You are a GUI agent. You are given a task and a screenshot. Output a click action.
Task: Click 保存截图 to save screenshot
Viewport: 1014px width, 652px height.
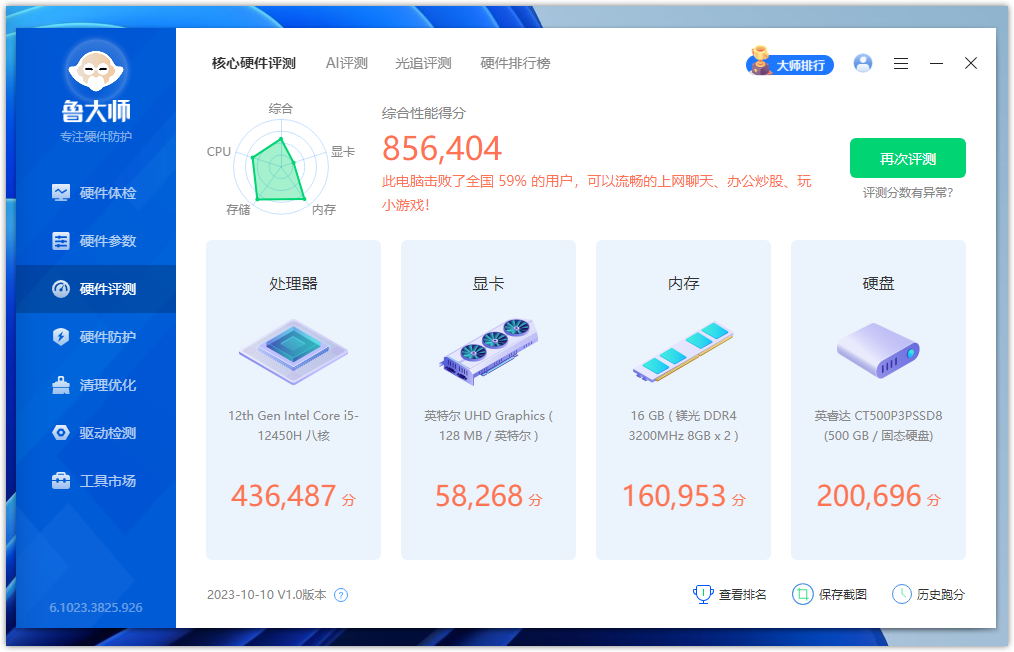pyautogui.click(x=830, y=594)
